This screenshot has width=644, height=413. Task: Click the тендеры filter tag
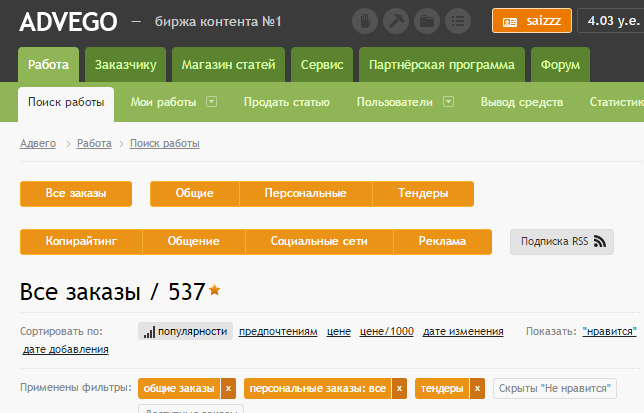(x=442, y=389)
